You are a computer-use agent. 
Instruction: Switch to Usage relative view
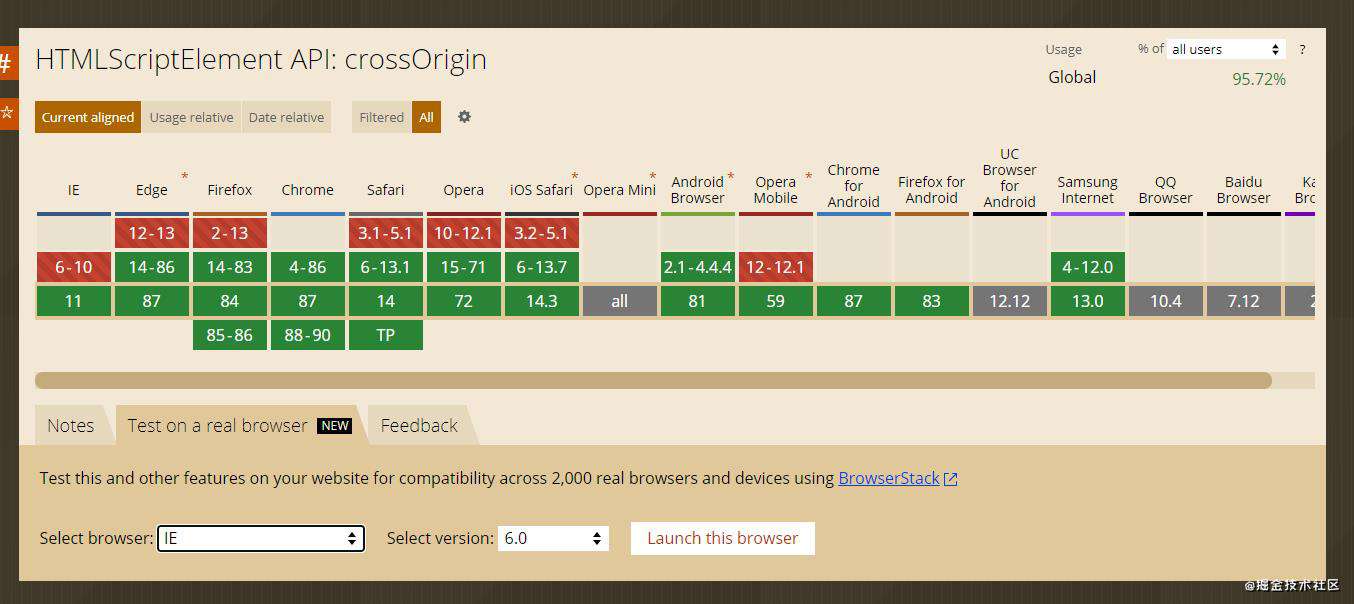pyautogui.click(x=191, y=117)
